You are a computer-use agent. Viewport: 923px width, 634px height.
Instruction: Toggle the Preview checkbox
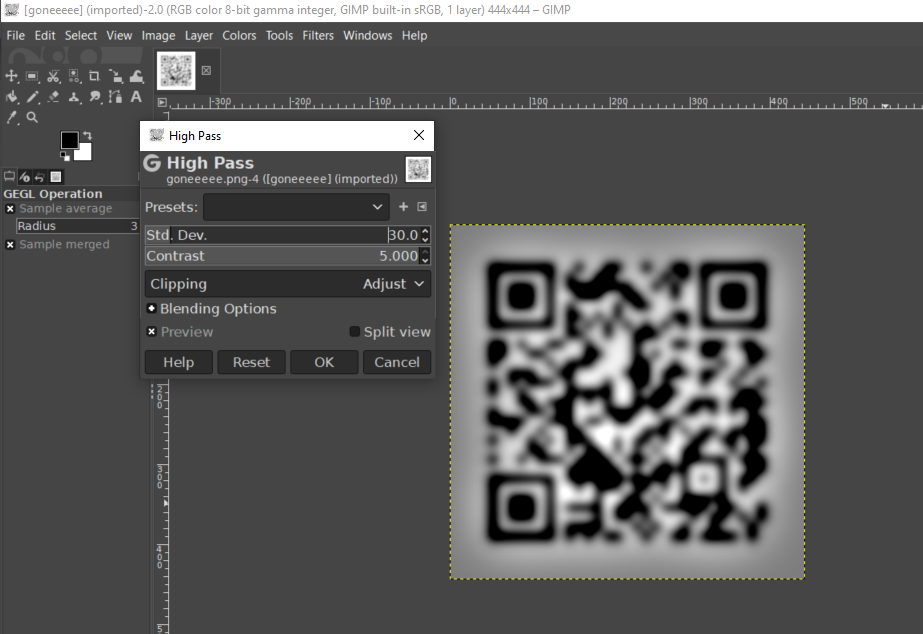[152, 332]
